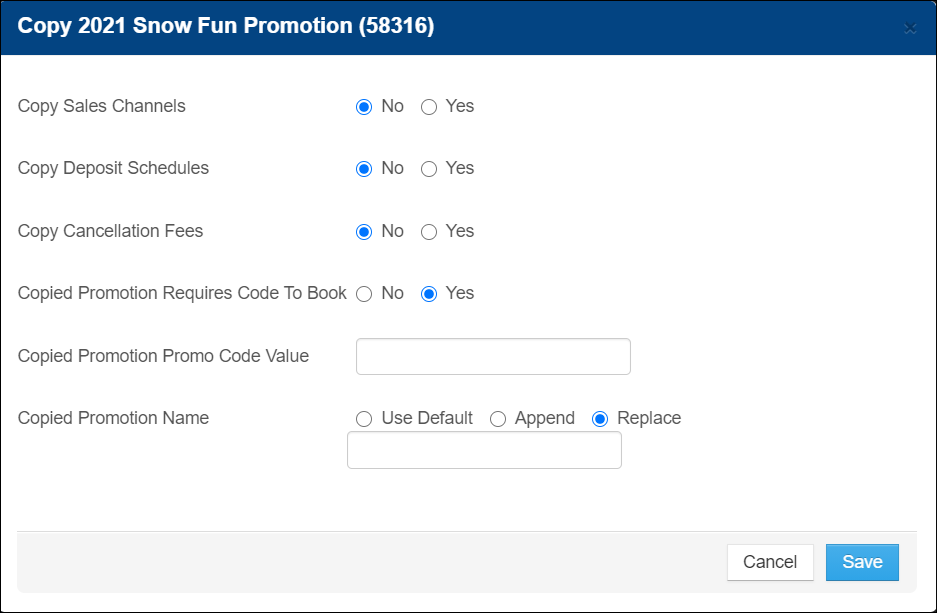Select Yes for Copy Sales Channels
Image resolution: width=937 pixels, height=613 pixels.
tap(429, 107)
